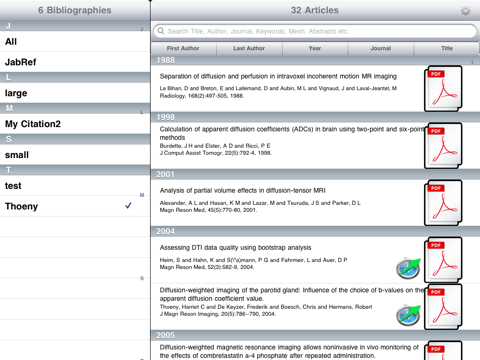Jump to index letter S in sidebar

click(x=142, y=278)
